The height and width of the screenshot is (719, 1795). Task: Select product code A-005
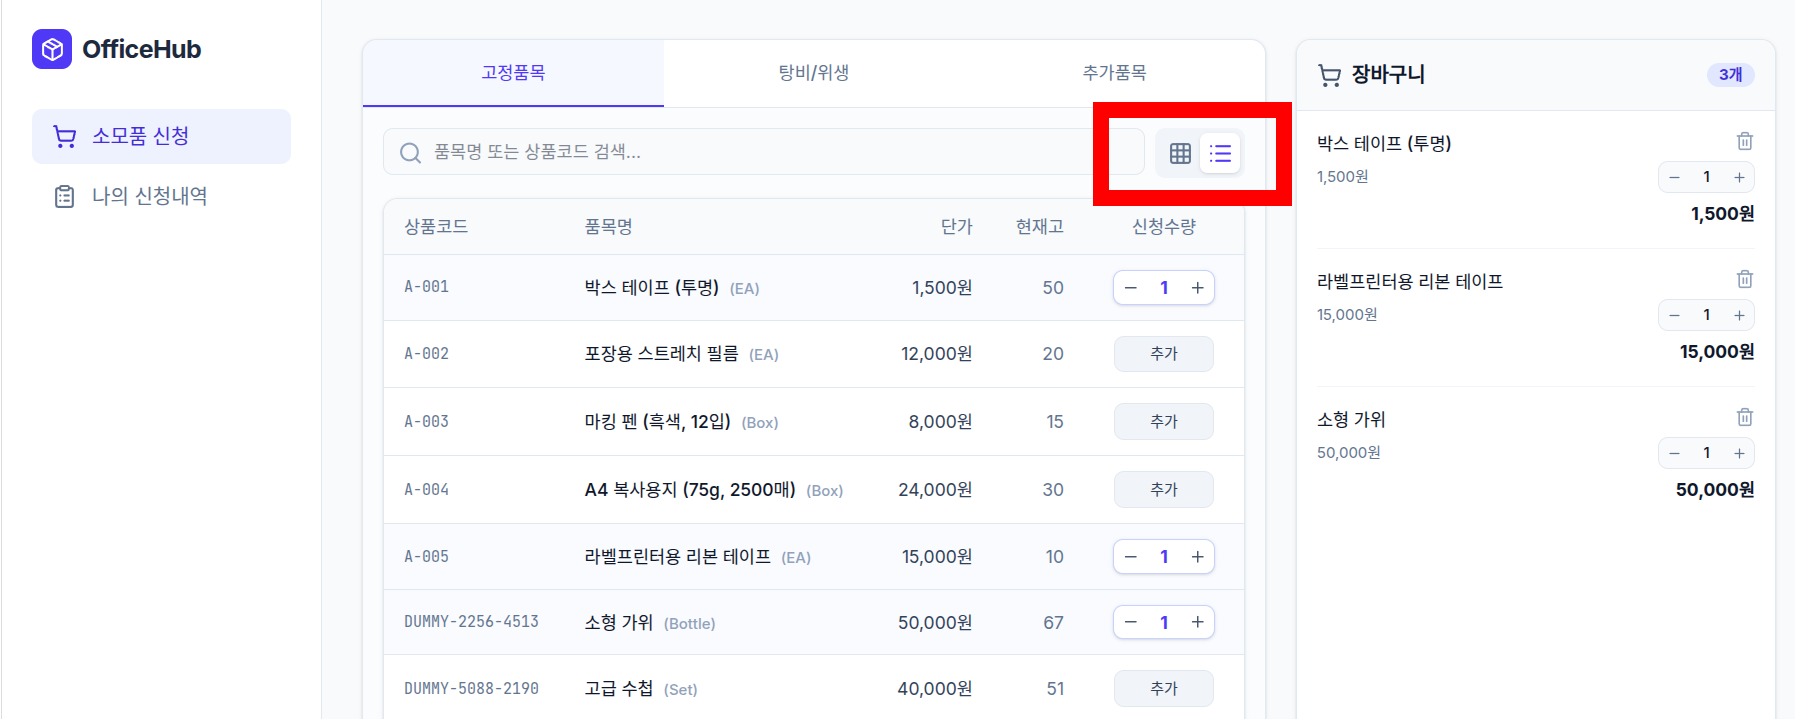(426, 557)
